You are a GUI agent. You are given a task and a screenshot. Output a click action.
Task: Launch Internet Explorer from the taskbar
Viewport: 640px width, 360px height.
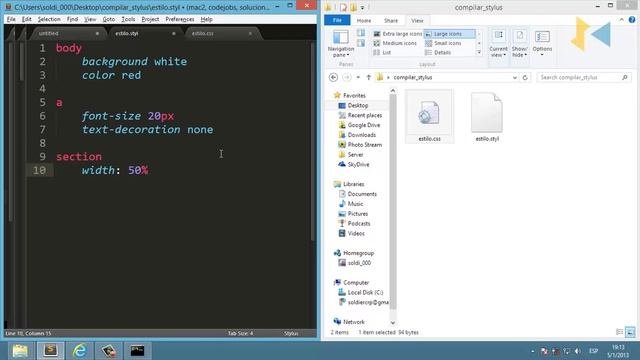point(80,351)
